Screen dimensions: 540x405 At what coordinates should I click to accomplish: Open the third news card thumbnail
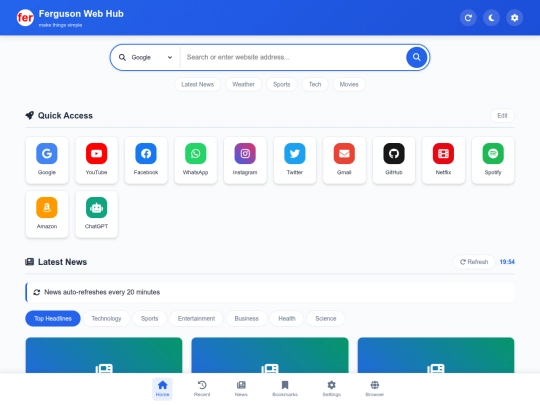436,355
